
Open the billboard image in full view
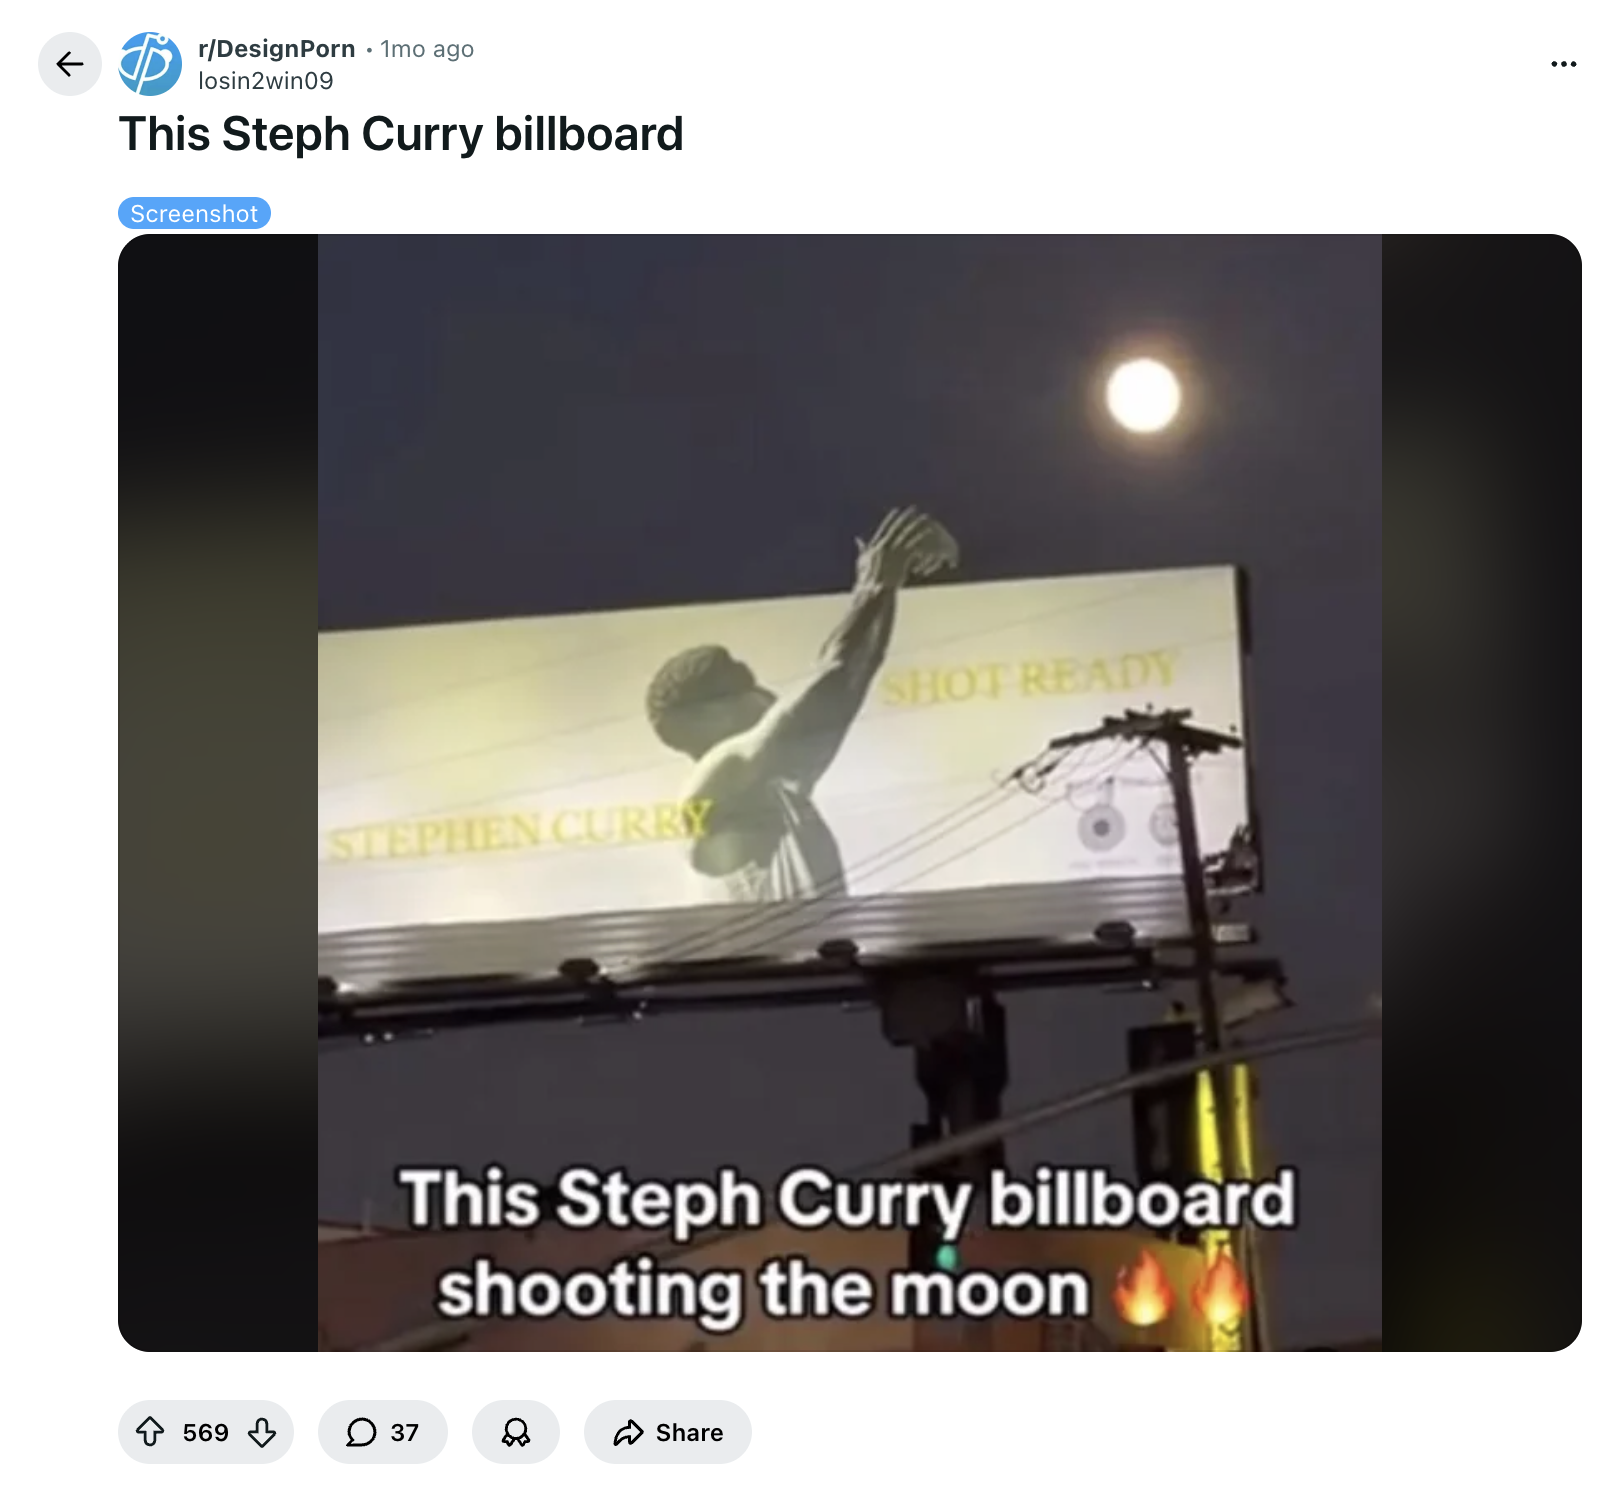click(x=850, y=793)
